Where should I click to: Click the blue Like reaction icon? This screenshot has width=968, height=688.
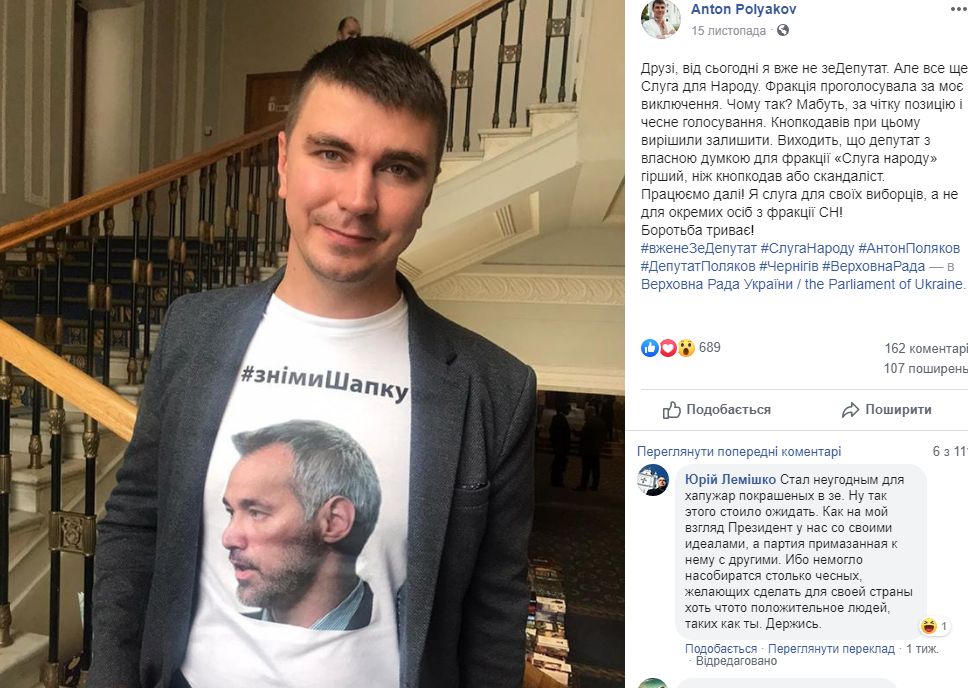coord(650,348)
